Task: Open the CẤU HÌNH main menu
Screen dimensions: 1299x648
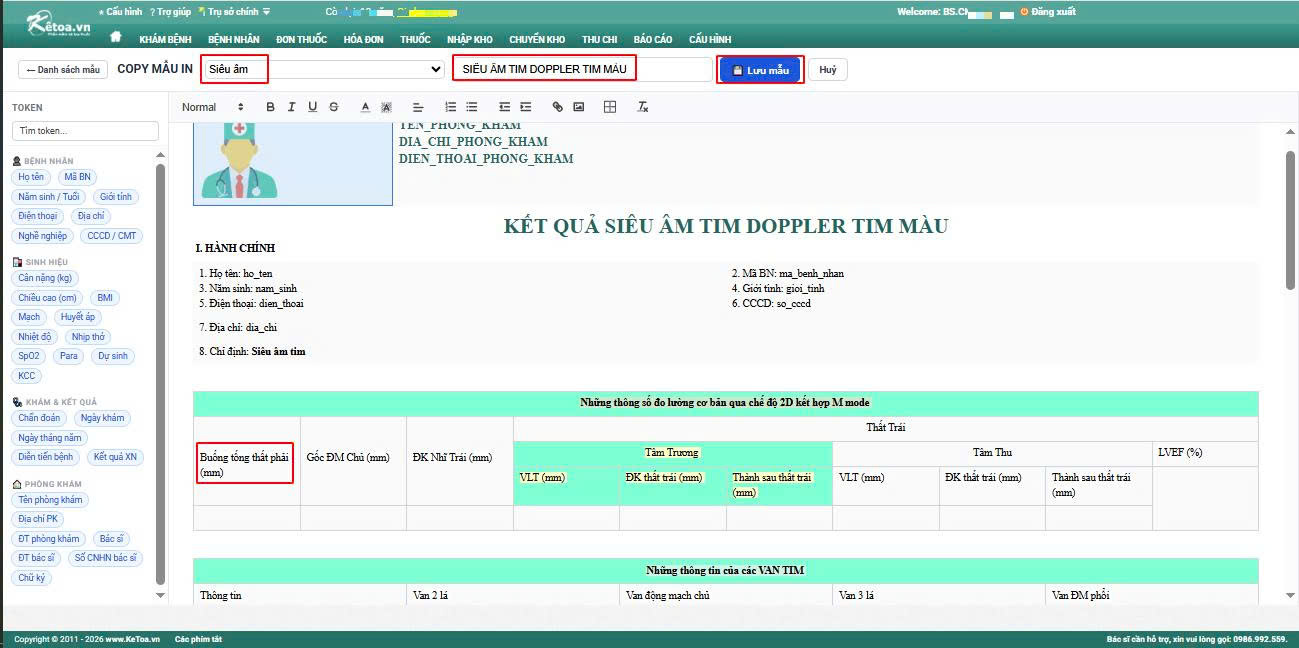Action: point(710,39)
